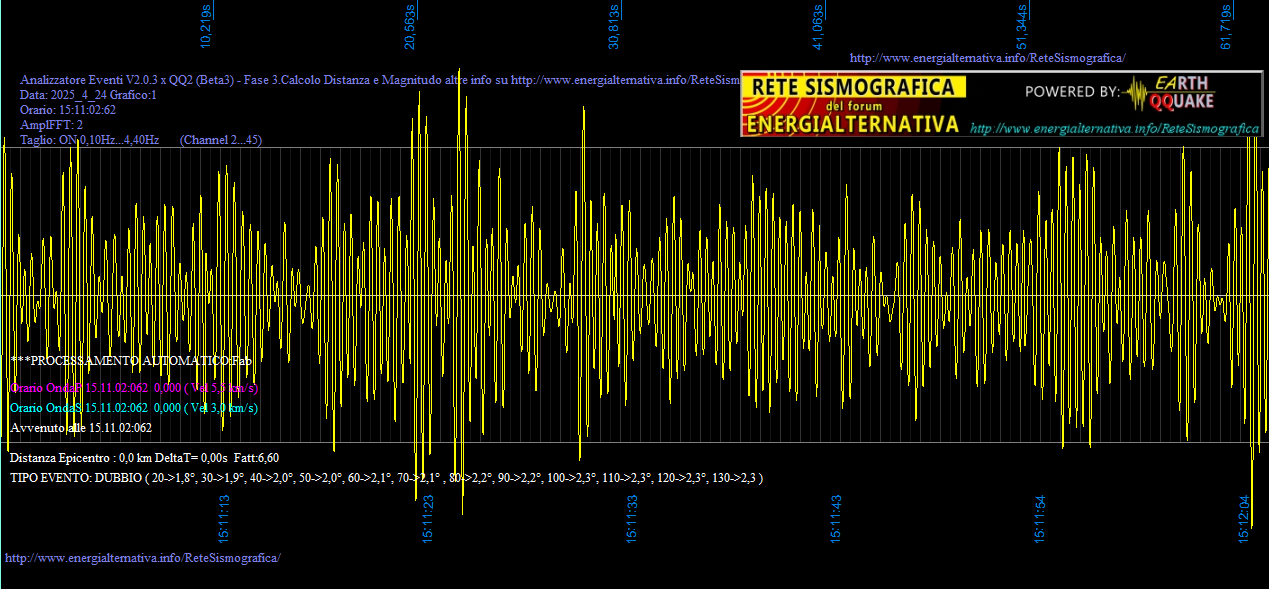
Task: Click the 15:11:54 clock time label
Action: [1040, 518]
